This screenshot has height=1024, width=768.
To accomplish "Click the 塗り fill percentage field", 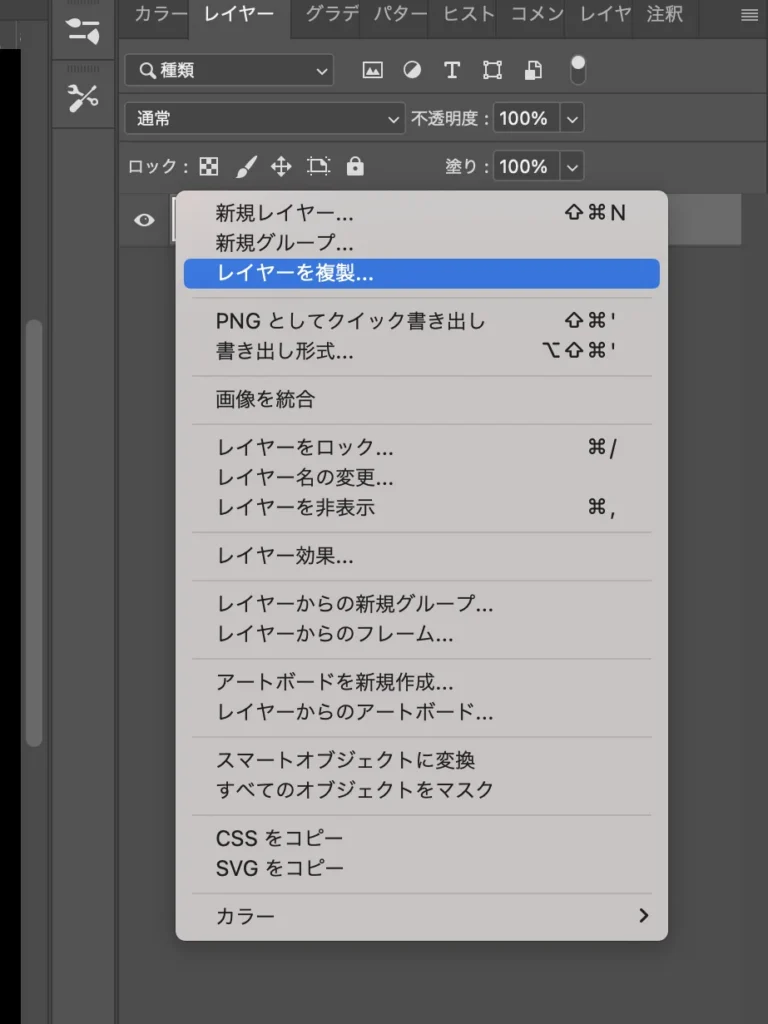I will point(525,167).
